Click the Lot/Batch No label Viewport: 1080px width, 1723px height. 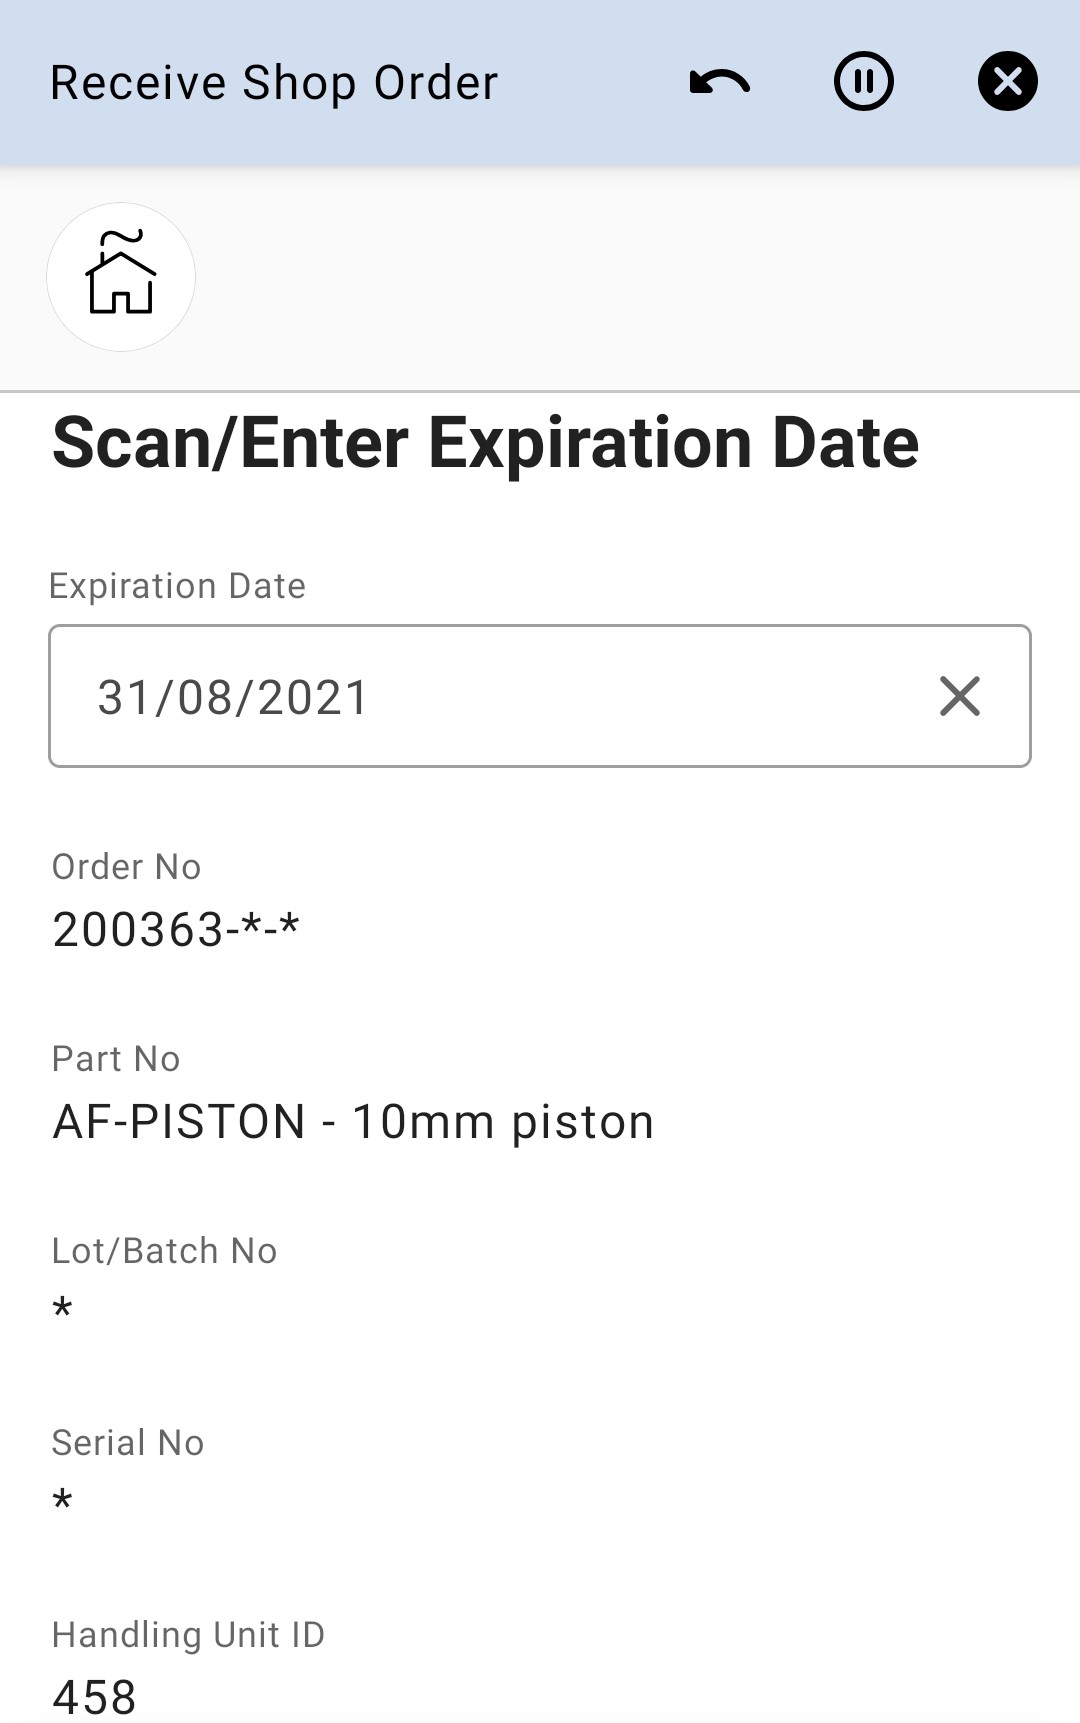[164, 1251]
